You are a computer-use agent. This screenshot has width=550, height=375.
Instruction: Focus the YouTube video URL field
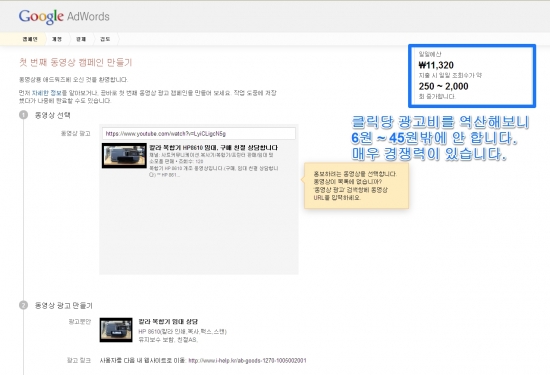[x=199, y=134]
